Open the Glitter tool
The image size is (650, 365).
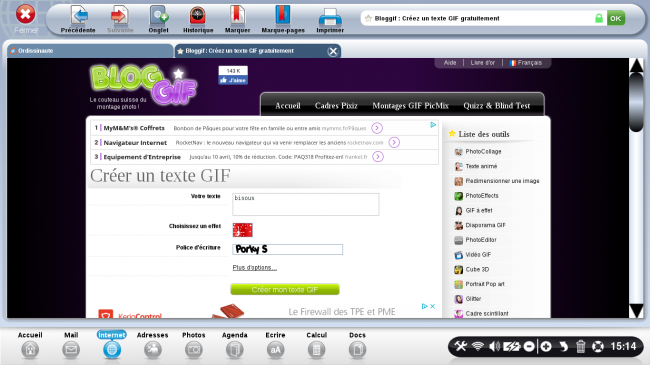(468, 299)
